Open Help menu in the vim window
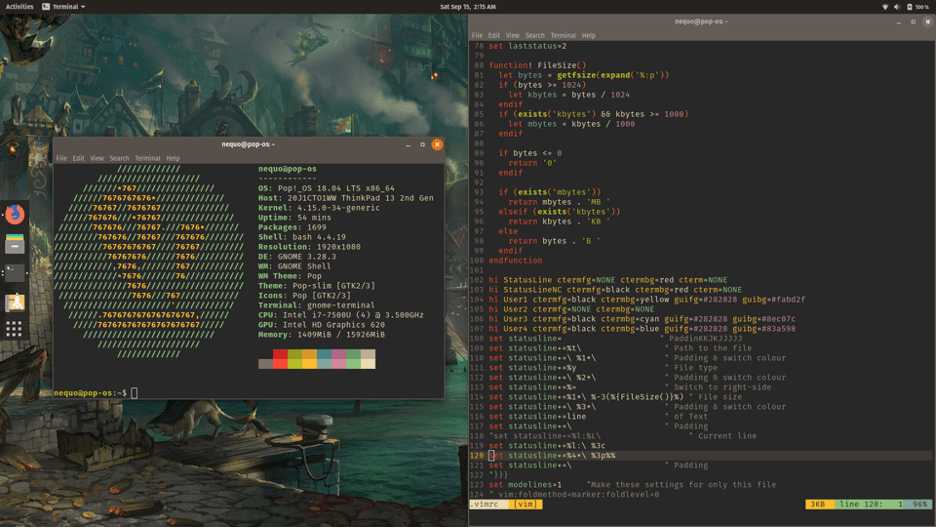Screen dimensions: 936x528 point(588,35)
